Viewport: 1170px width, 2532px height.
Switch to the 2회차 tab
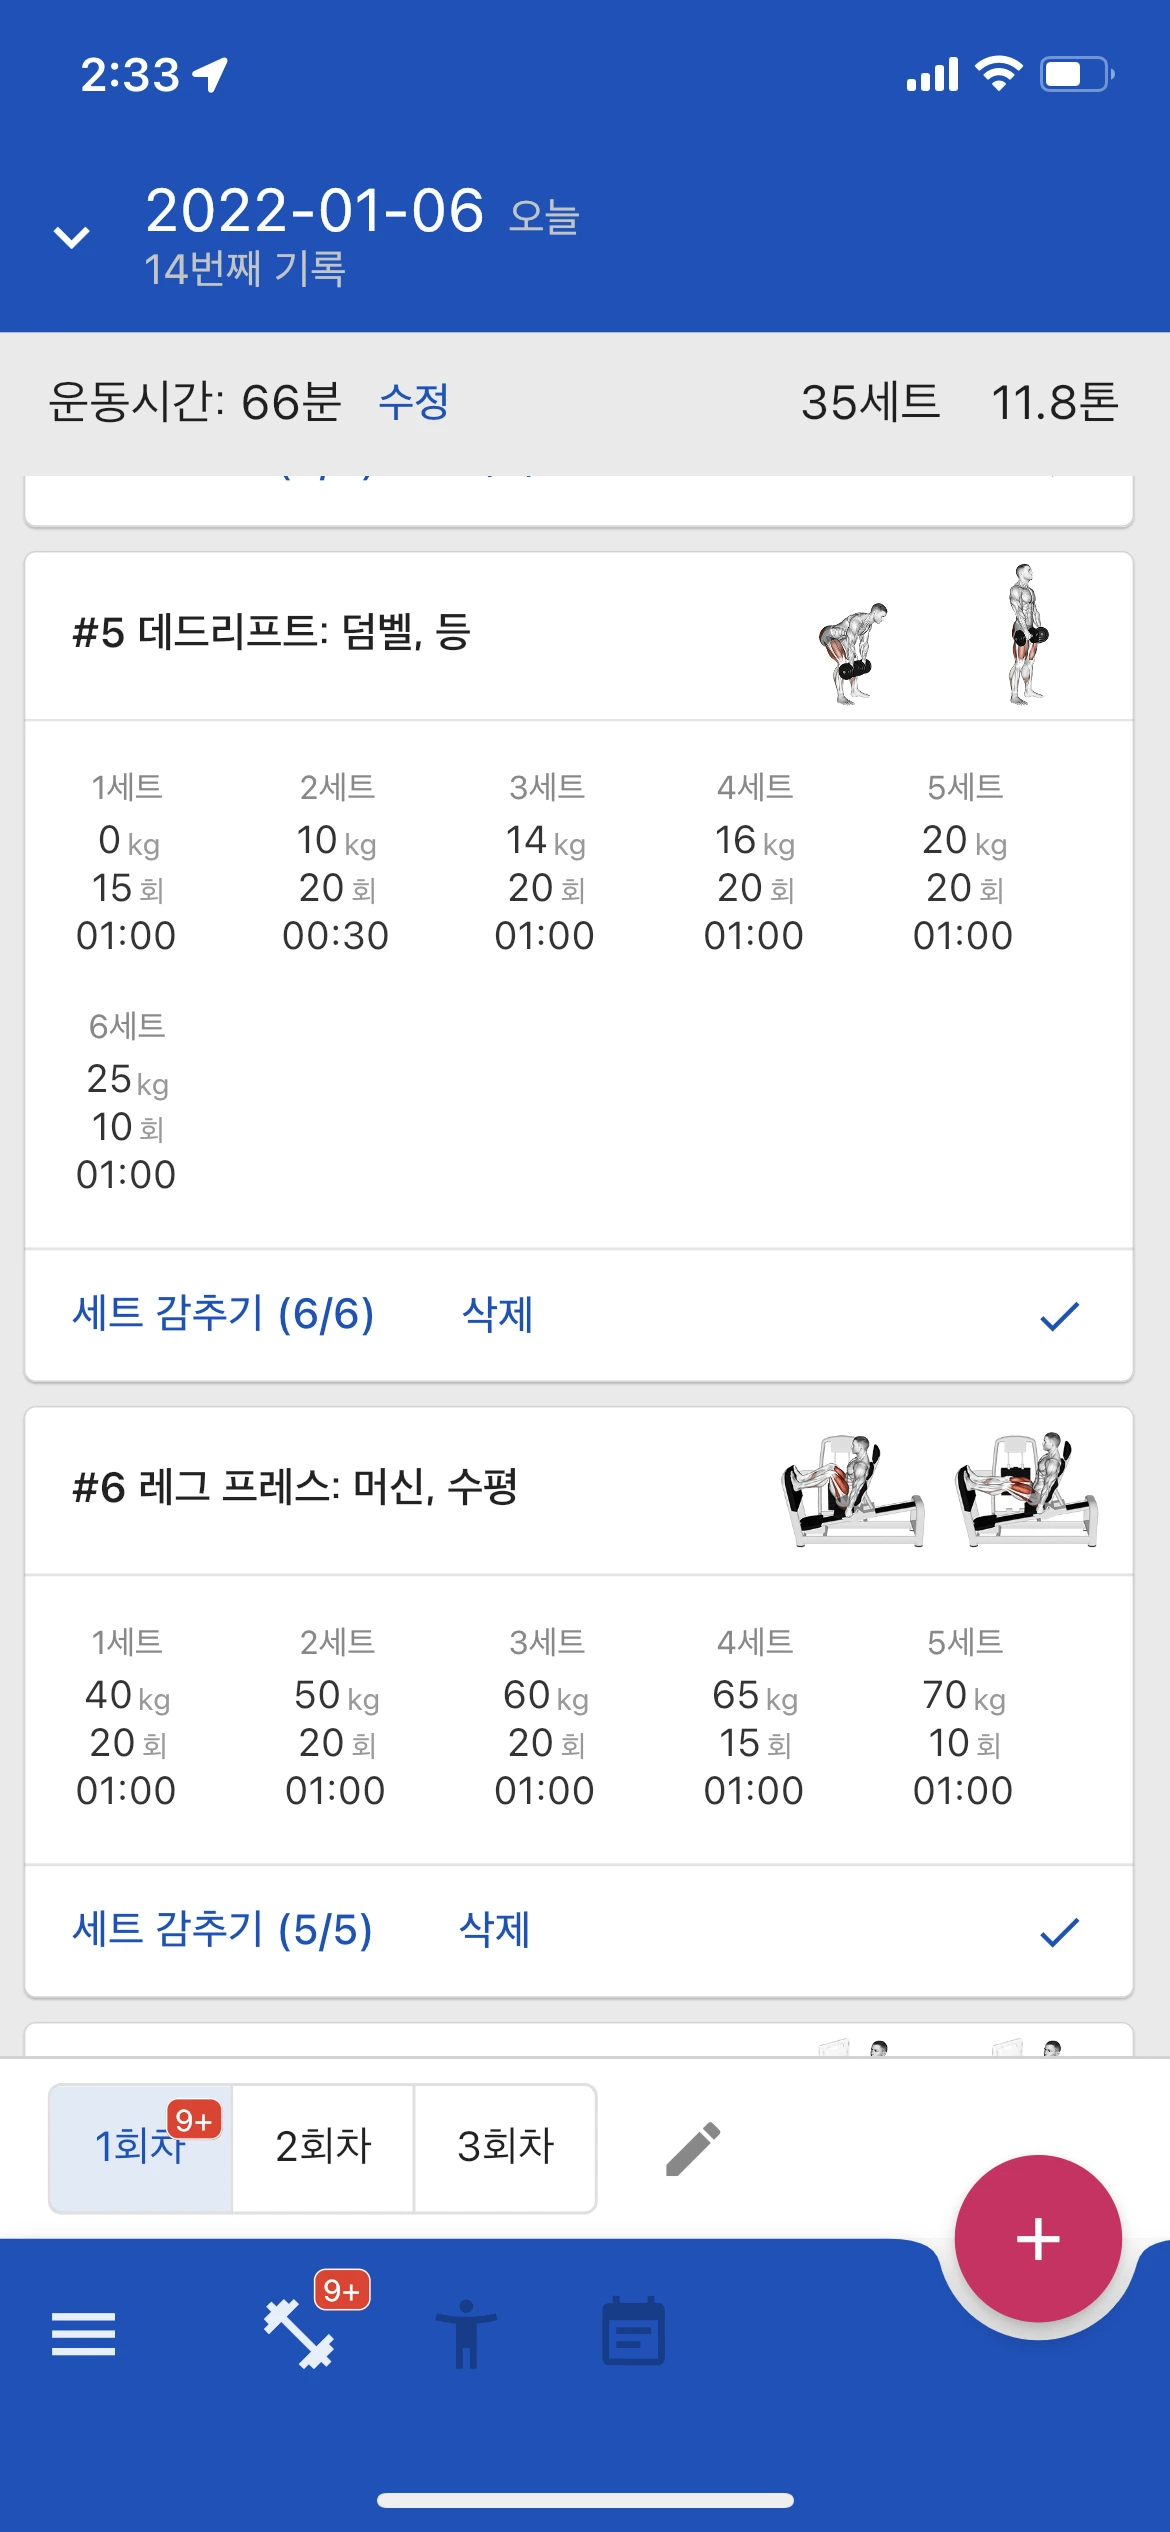pyautogui.click(x=323, y=2147)
